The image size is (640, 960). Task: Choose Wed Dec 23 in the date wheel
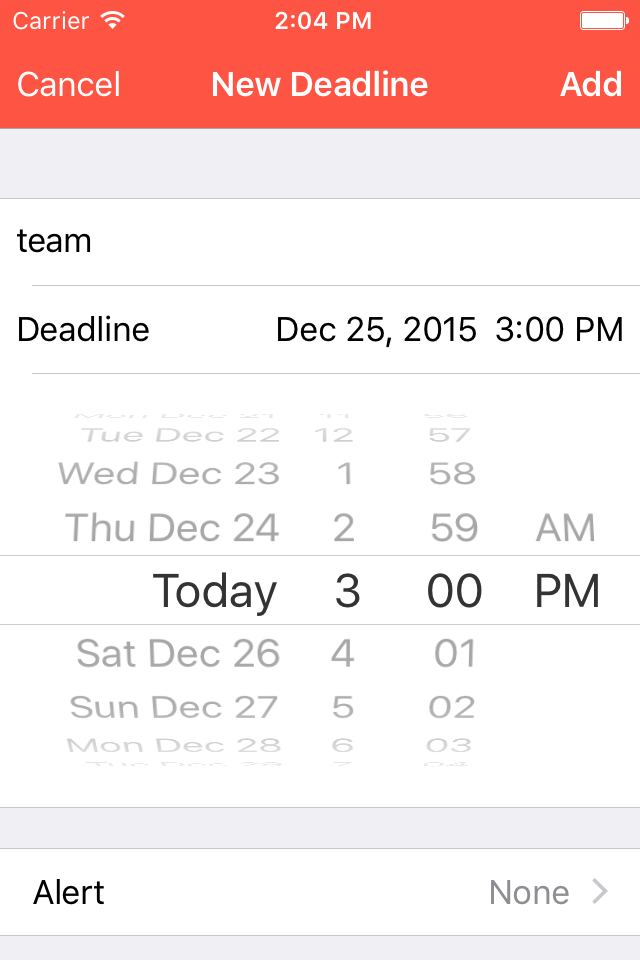tap(169, 473)
